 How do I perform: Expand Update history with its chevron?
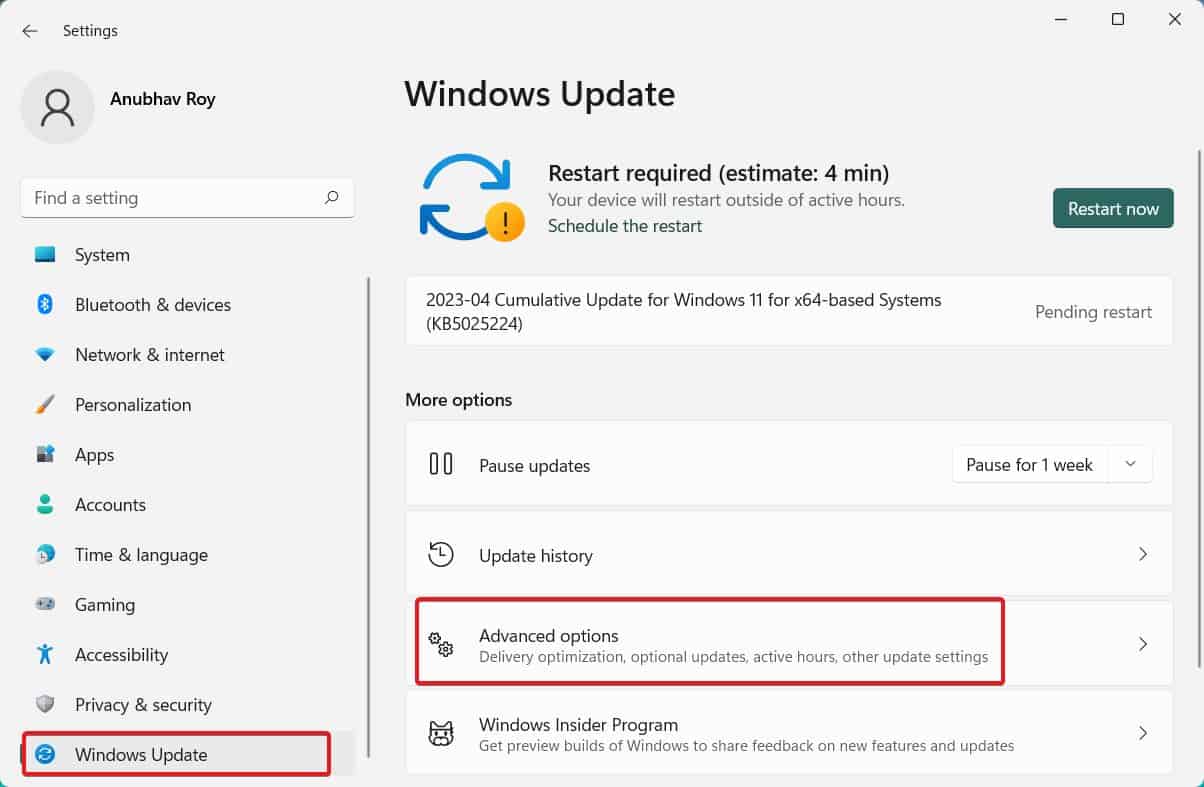click(x=1143, y=555)
